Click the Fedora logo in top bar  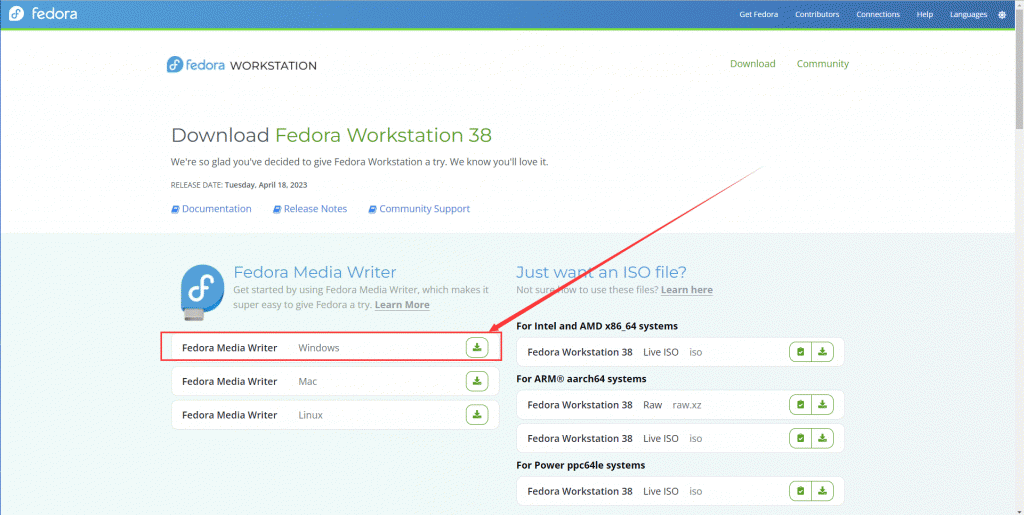coord(42,15)
